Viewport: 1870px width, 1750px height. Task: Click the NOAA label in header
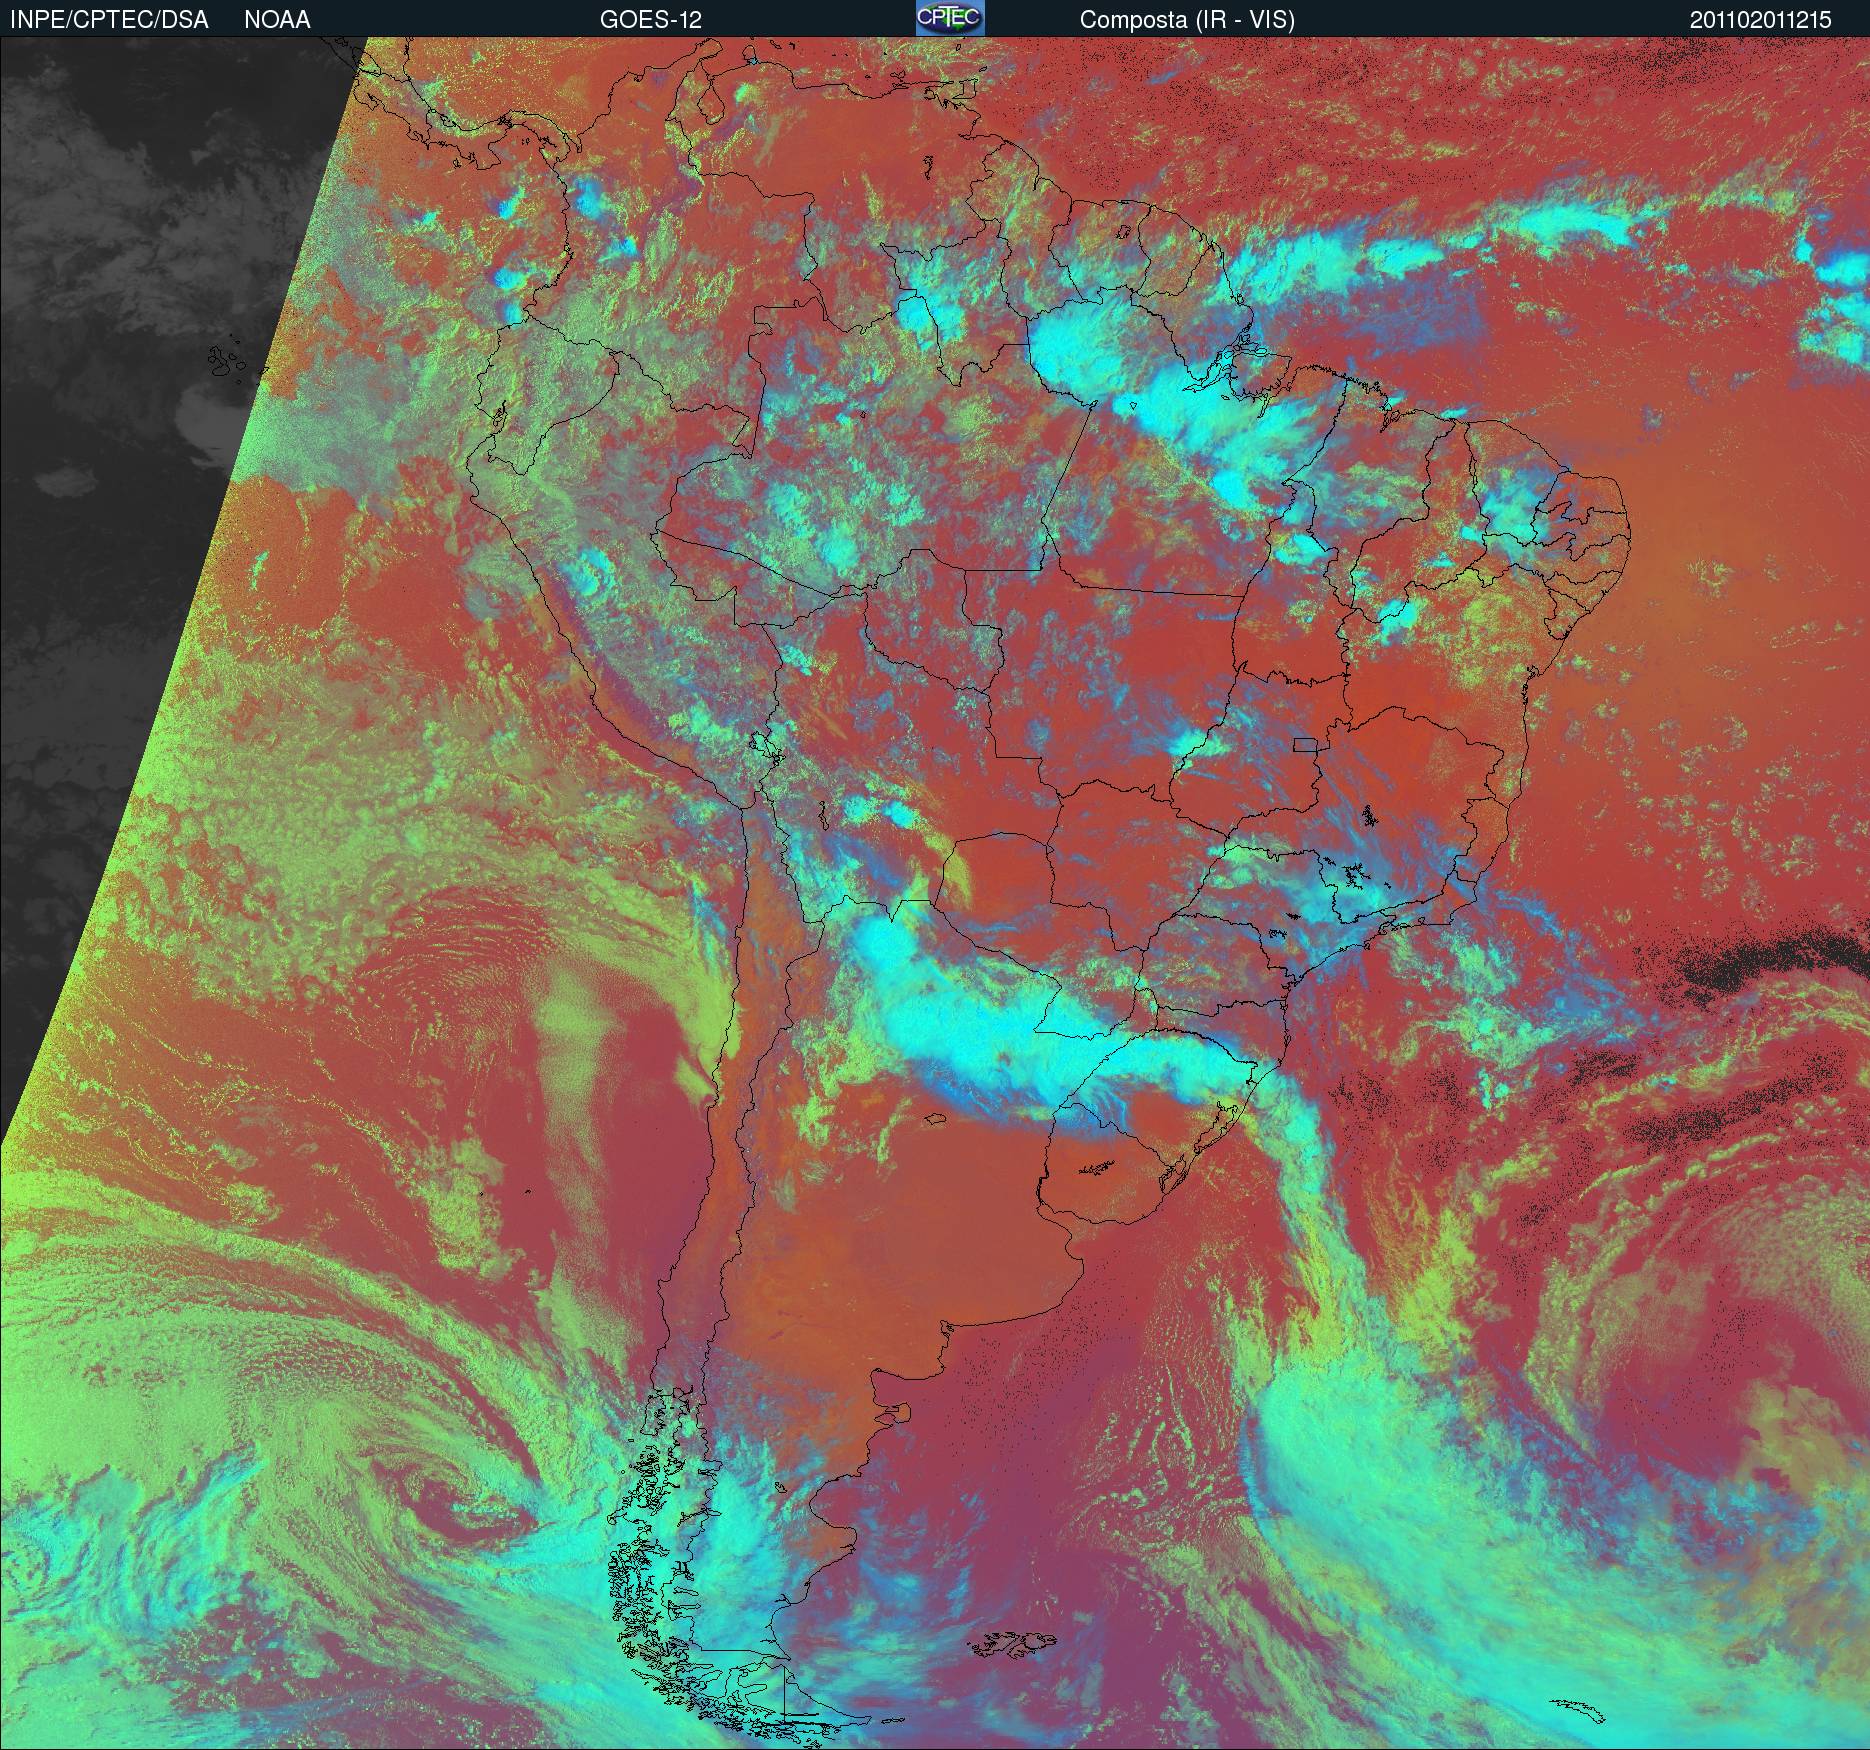pos(277,20)
